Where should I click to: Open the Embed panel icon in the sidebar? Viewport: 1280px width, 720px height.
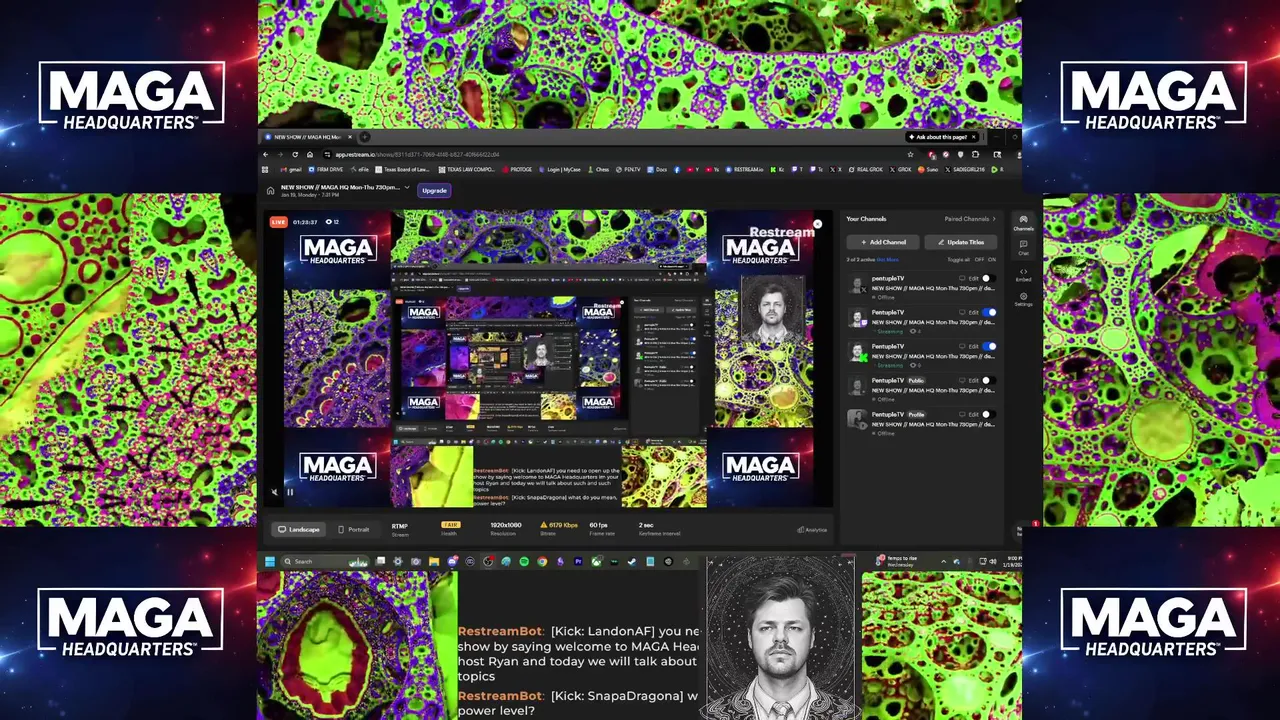[1023, 274]
